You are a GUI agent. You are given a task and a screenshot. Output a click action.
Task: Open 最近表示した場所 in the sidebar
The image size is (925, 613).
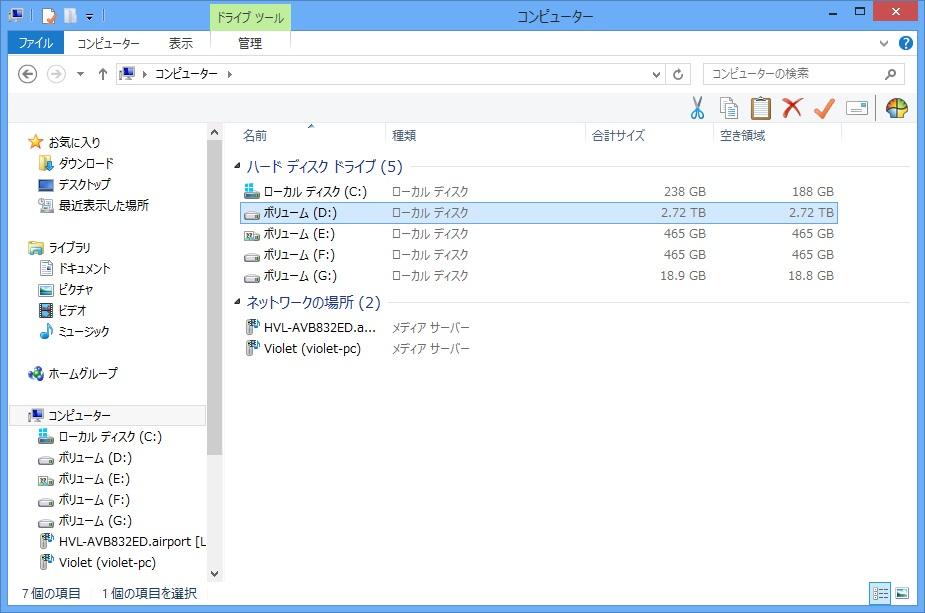tap(103, 205)
